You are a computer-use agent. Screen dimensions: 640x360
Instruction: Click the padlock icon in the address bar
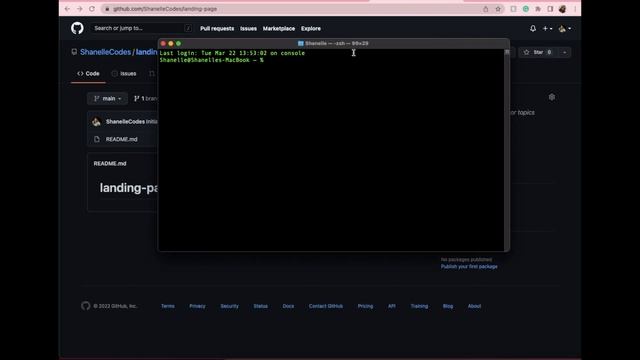click(107, 9)
